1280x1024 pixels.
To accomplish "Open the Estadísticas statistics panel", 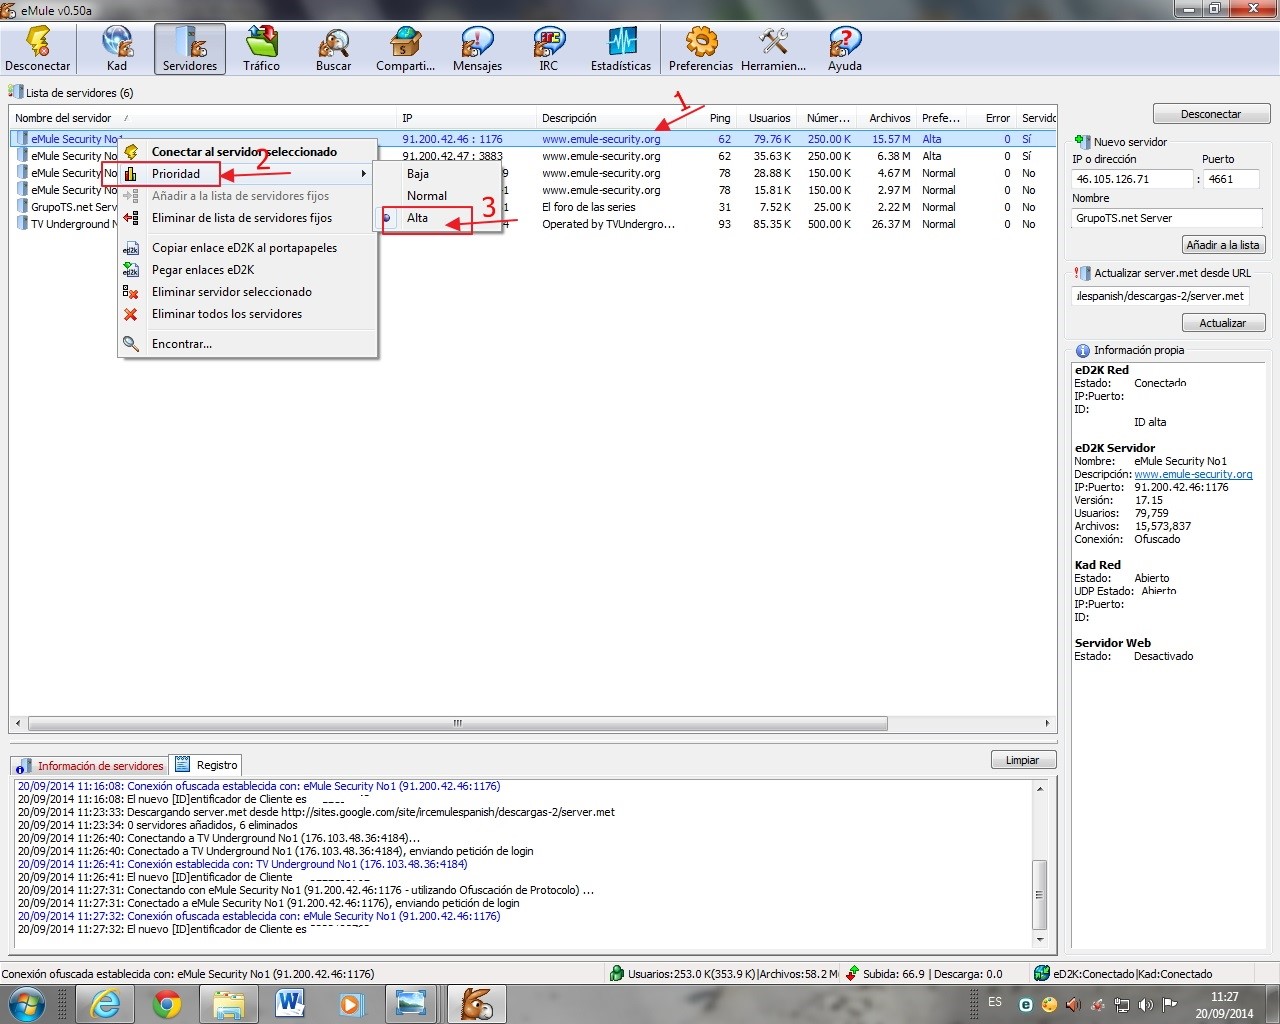I will click(620, 47).
